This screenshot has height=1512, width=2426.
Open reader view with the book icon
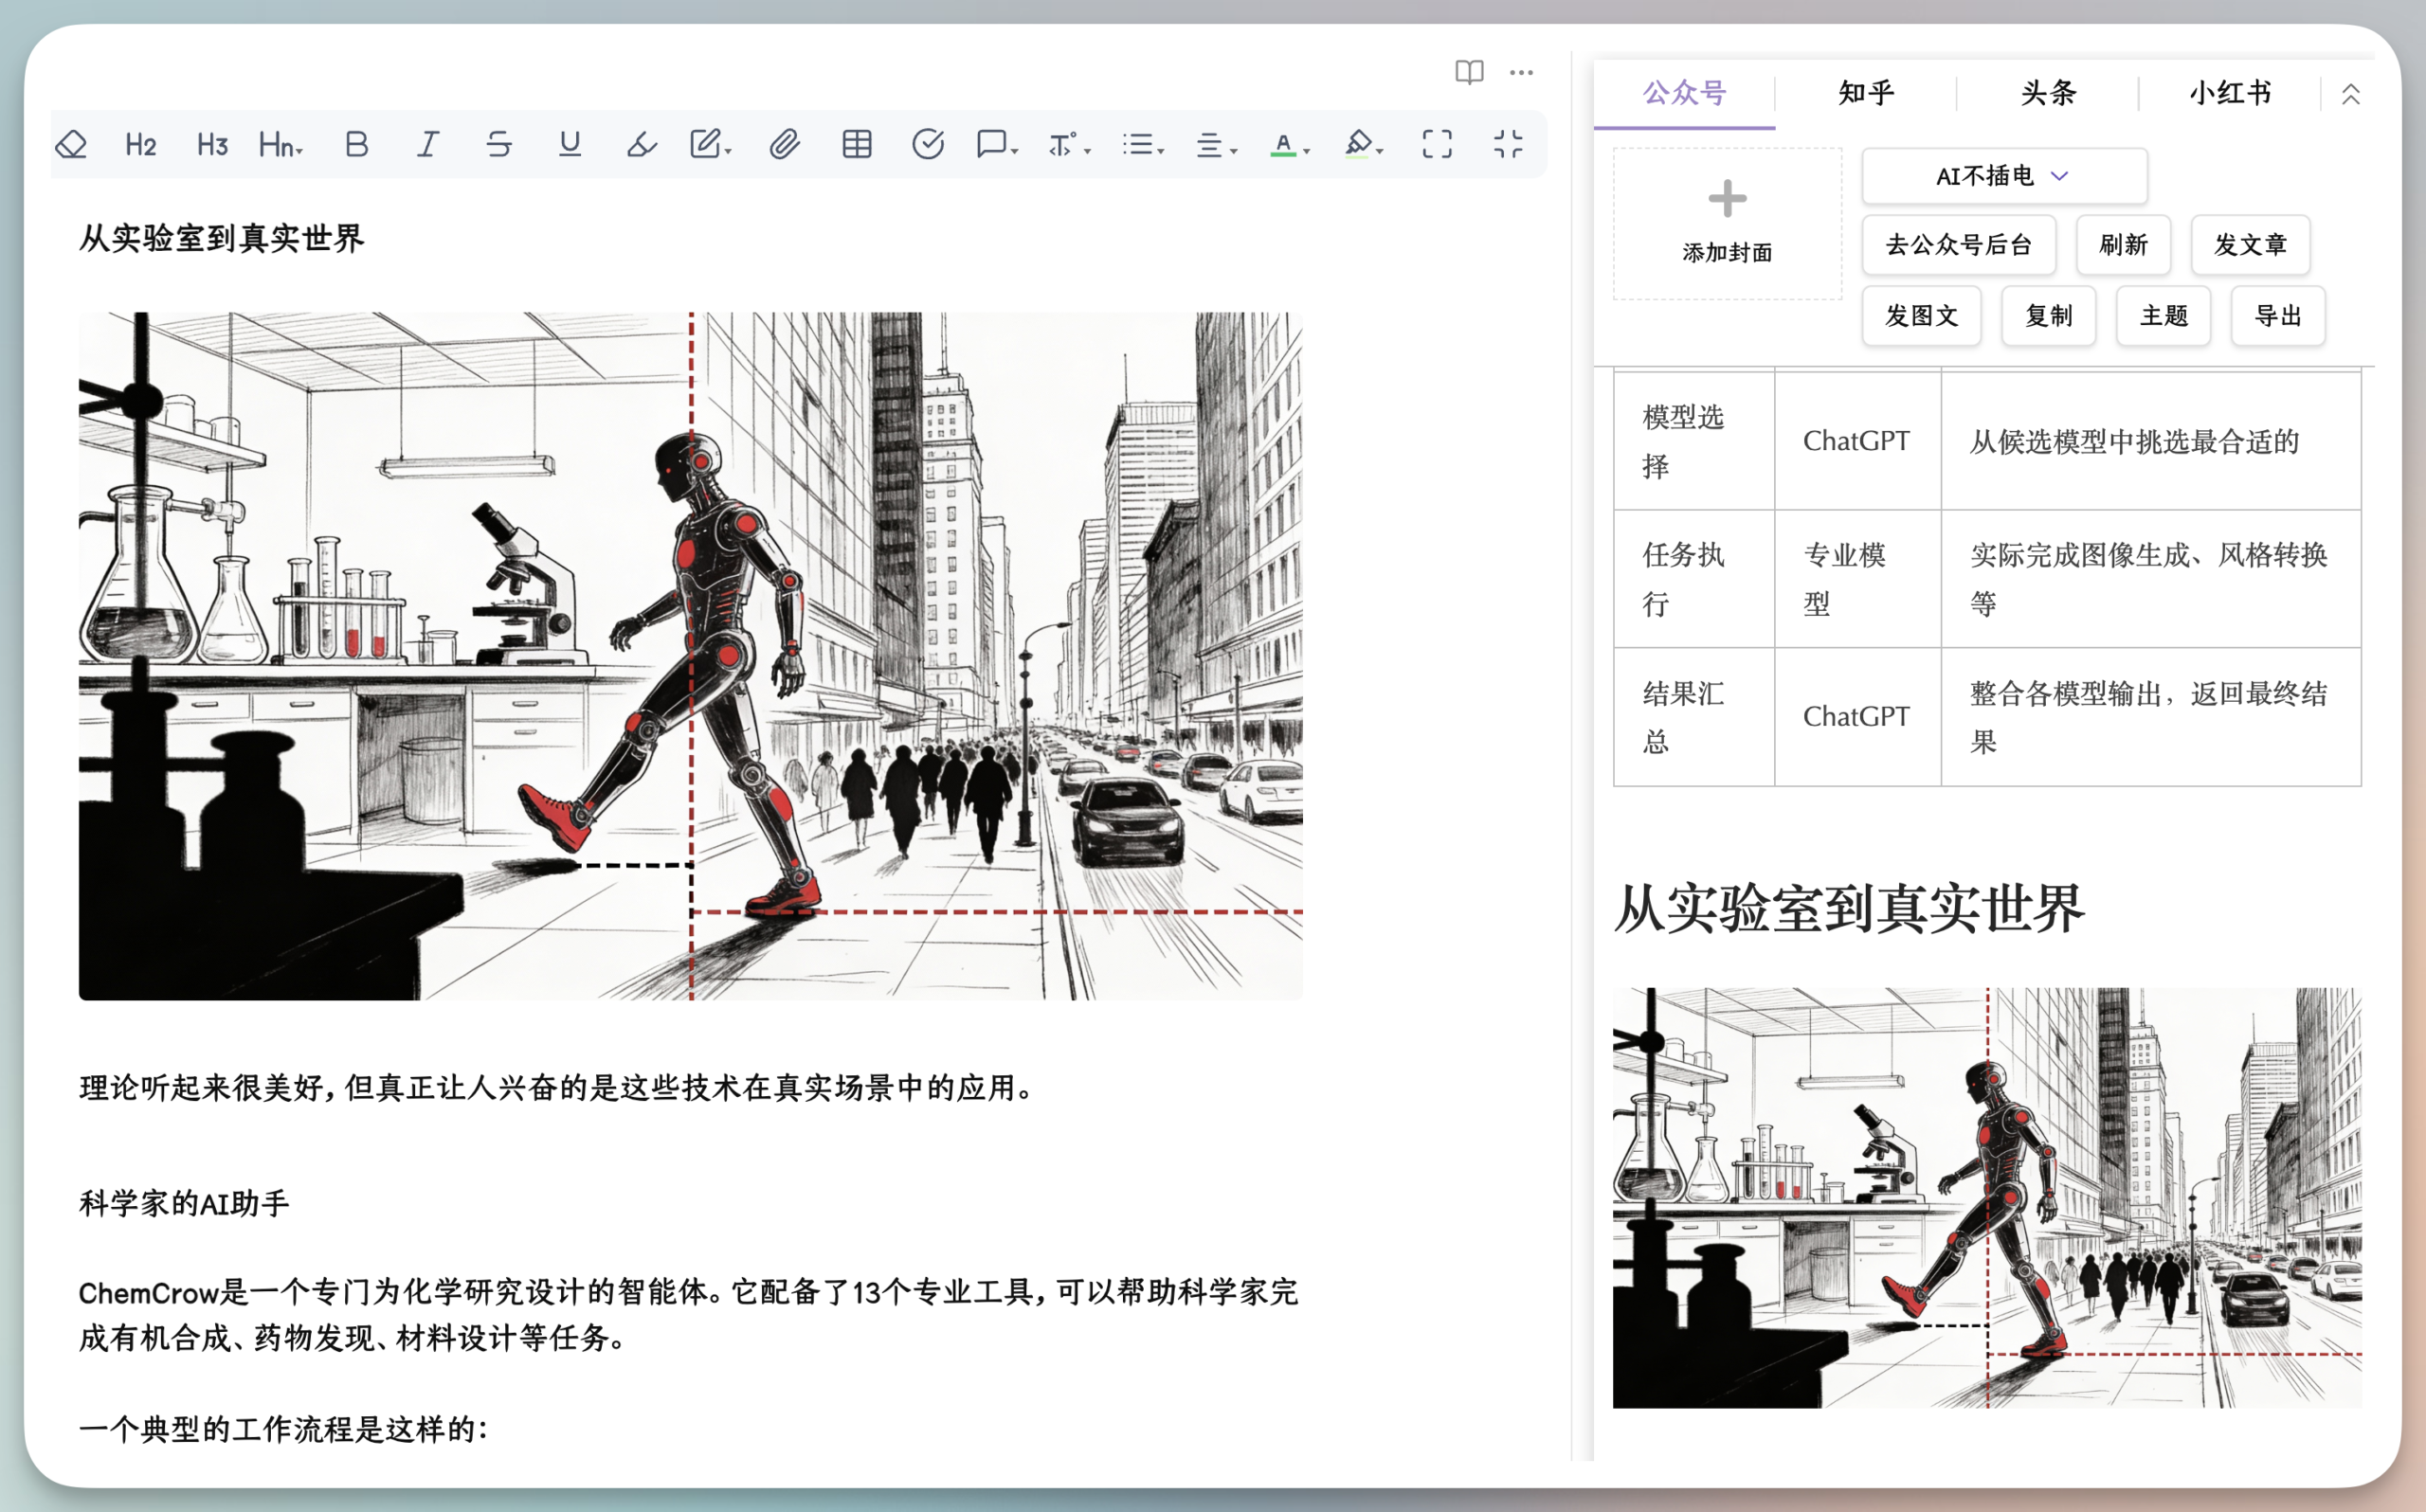[x=1470, y=72]
